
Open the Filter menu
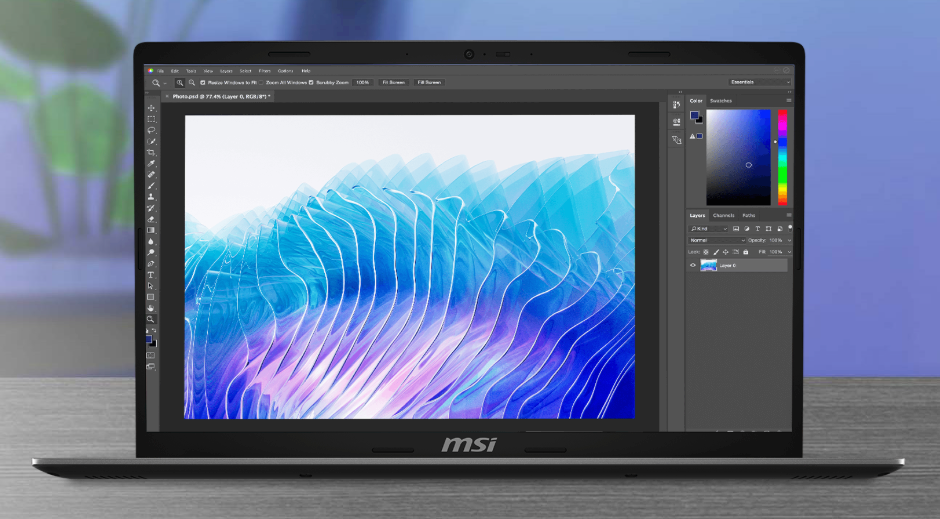(x=264, y=71)
